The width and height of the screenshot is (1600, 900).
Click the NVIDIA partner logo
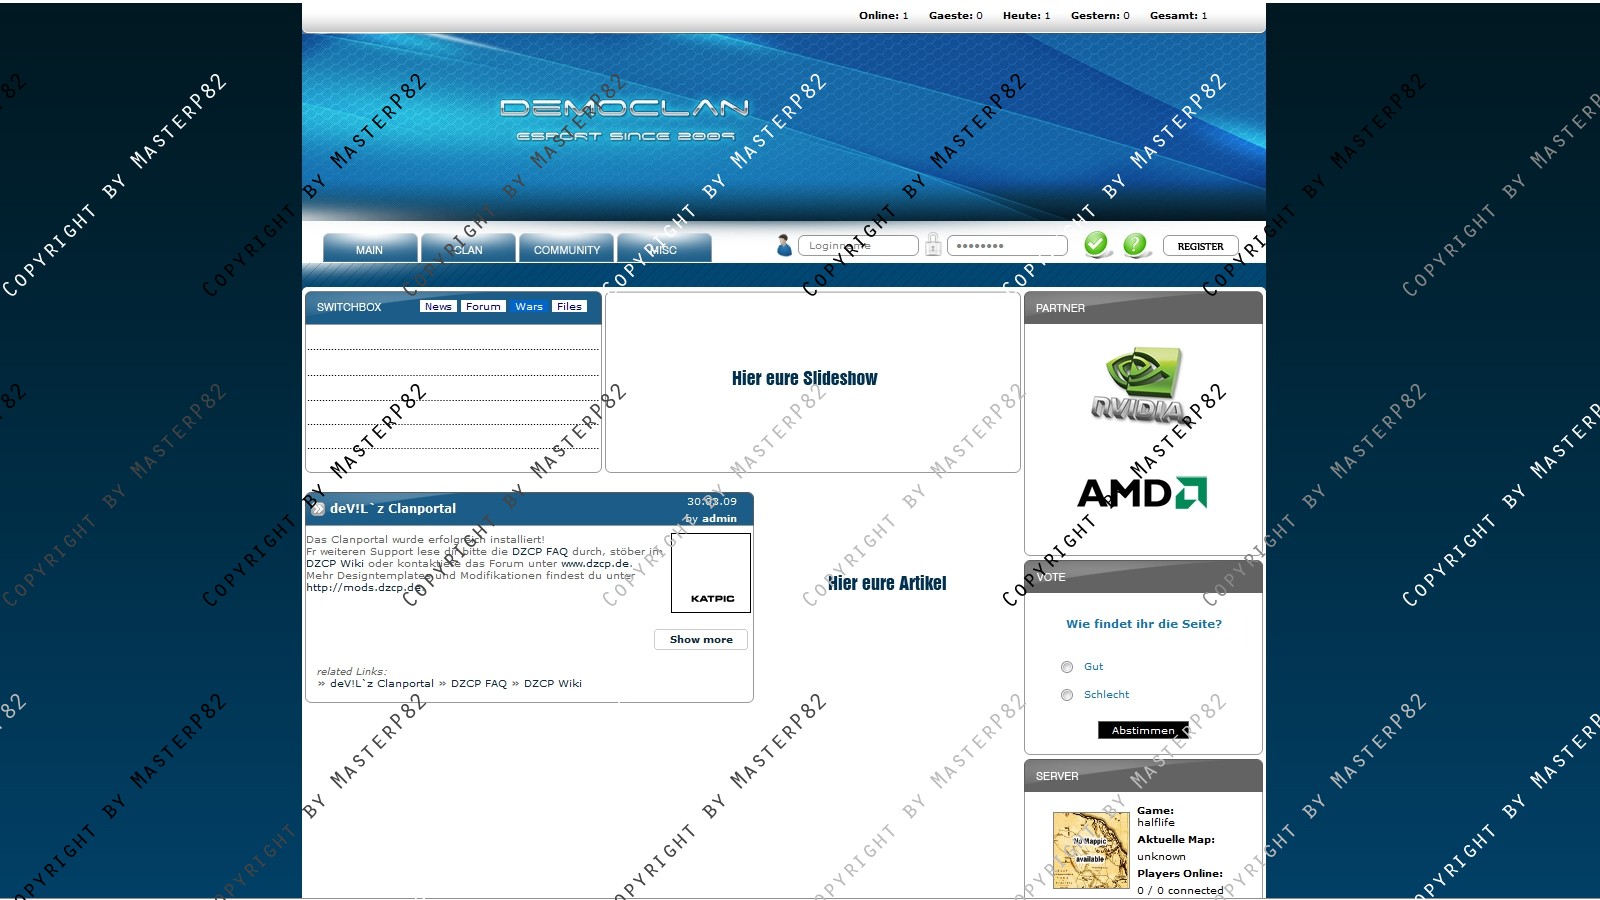pos(1138,384)
